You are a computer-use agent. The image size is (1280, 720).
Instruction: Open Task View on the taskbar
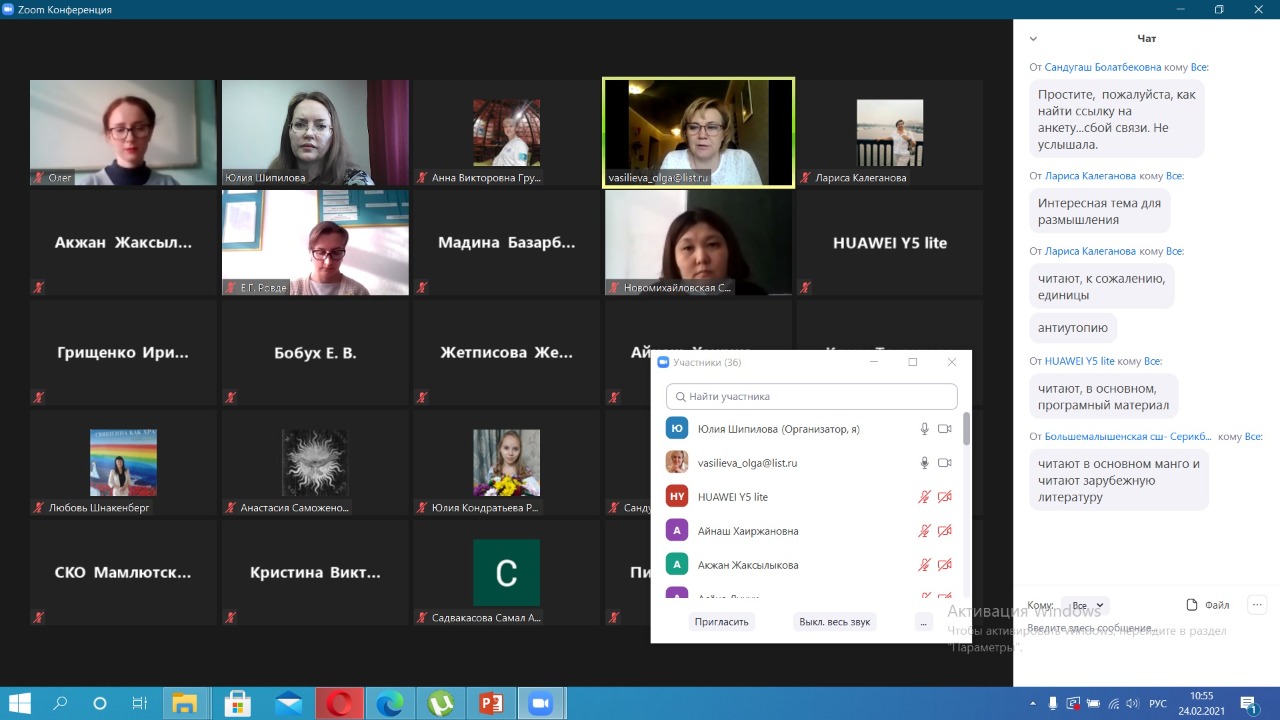pos(140,703)
